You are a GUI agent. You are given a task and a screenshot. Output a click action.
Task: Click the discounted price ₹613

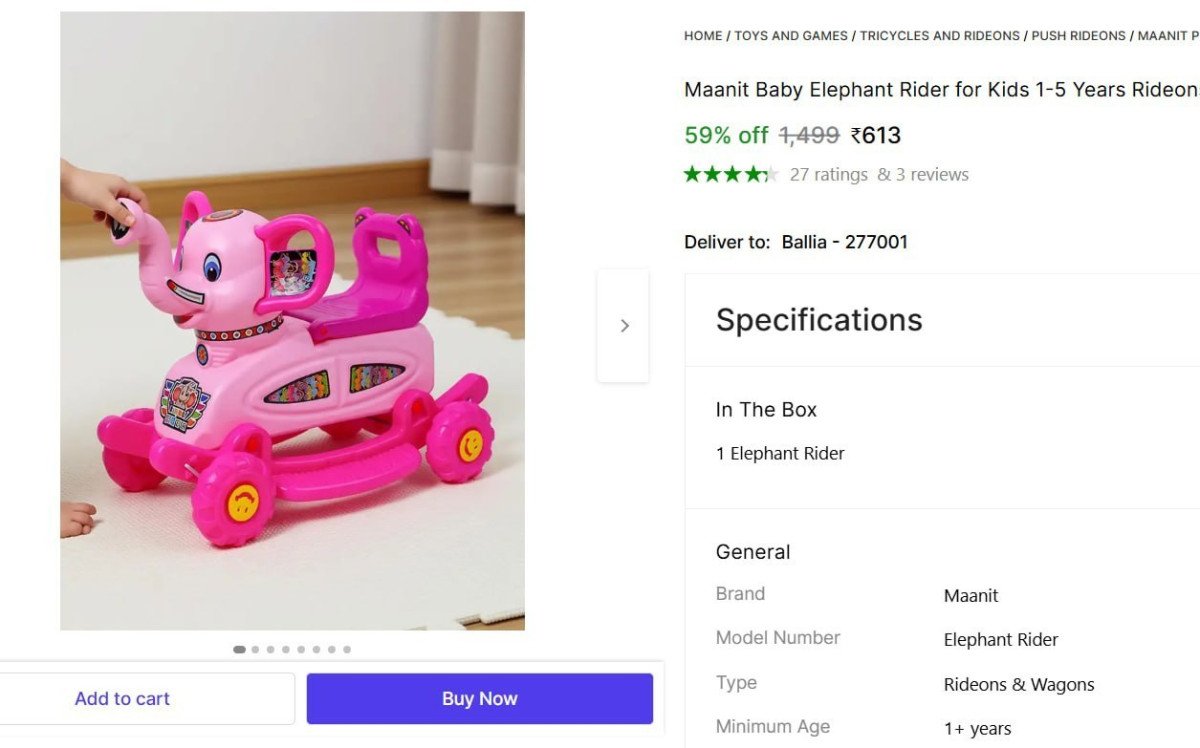876,135
